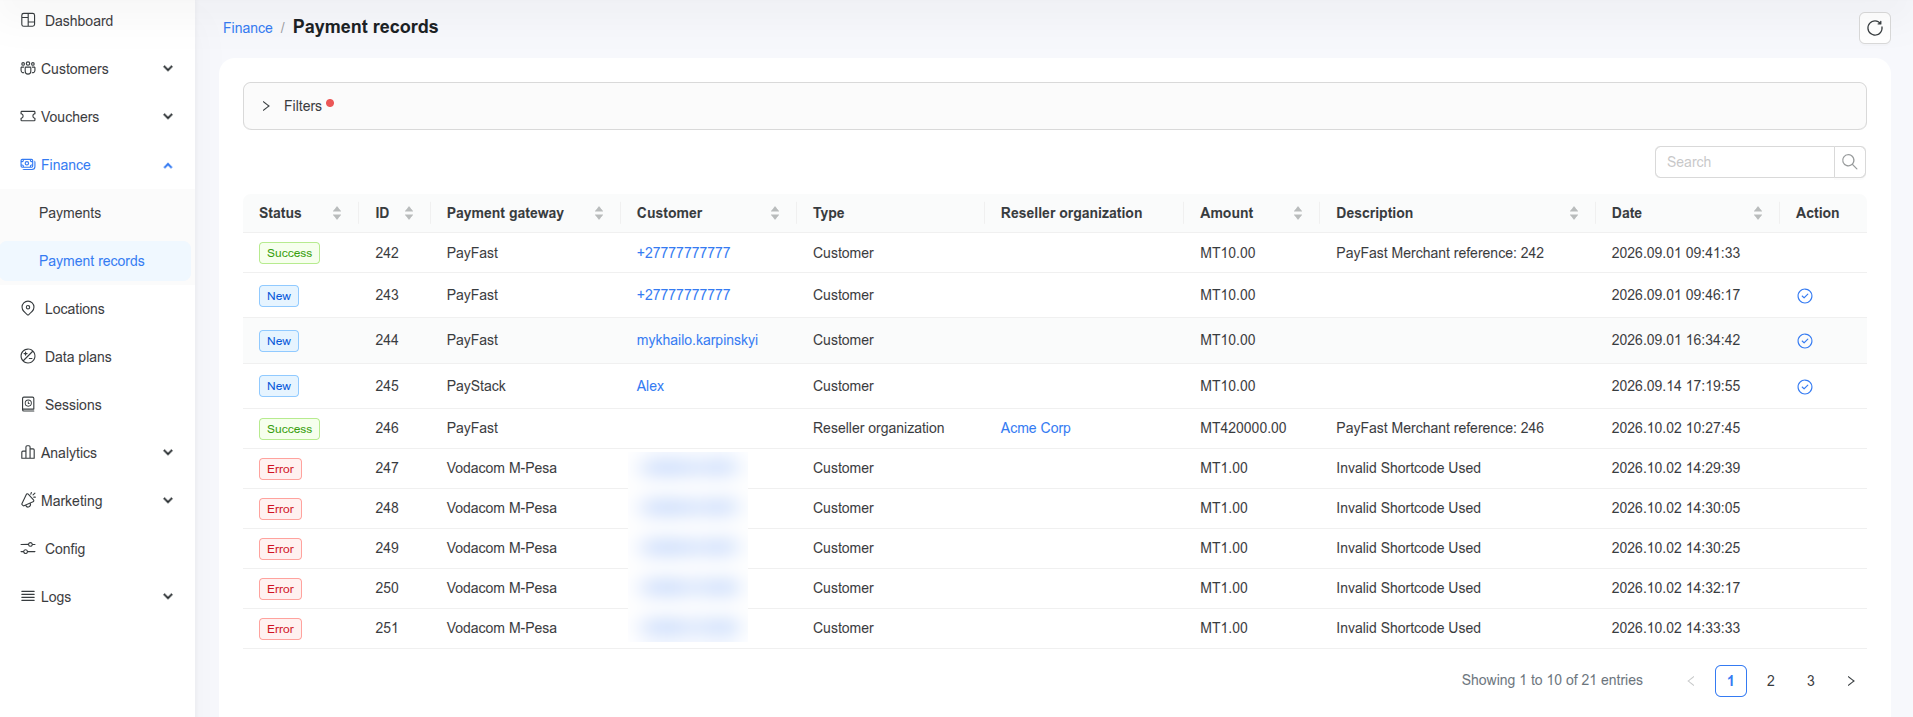Click the Sessions icon in sidebar

click(x=28, y=404)
